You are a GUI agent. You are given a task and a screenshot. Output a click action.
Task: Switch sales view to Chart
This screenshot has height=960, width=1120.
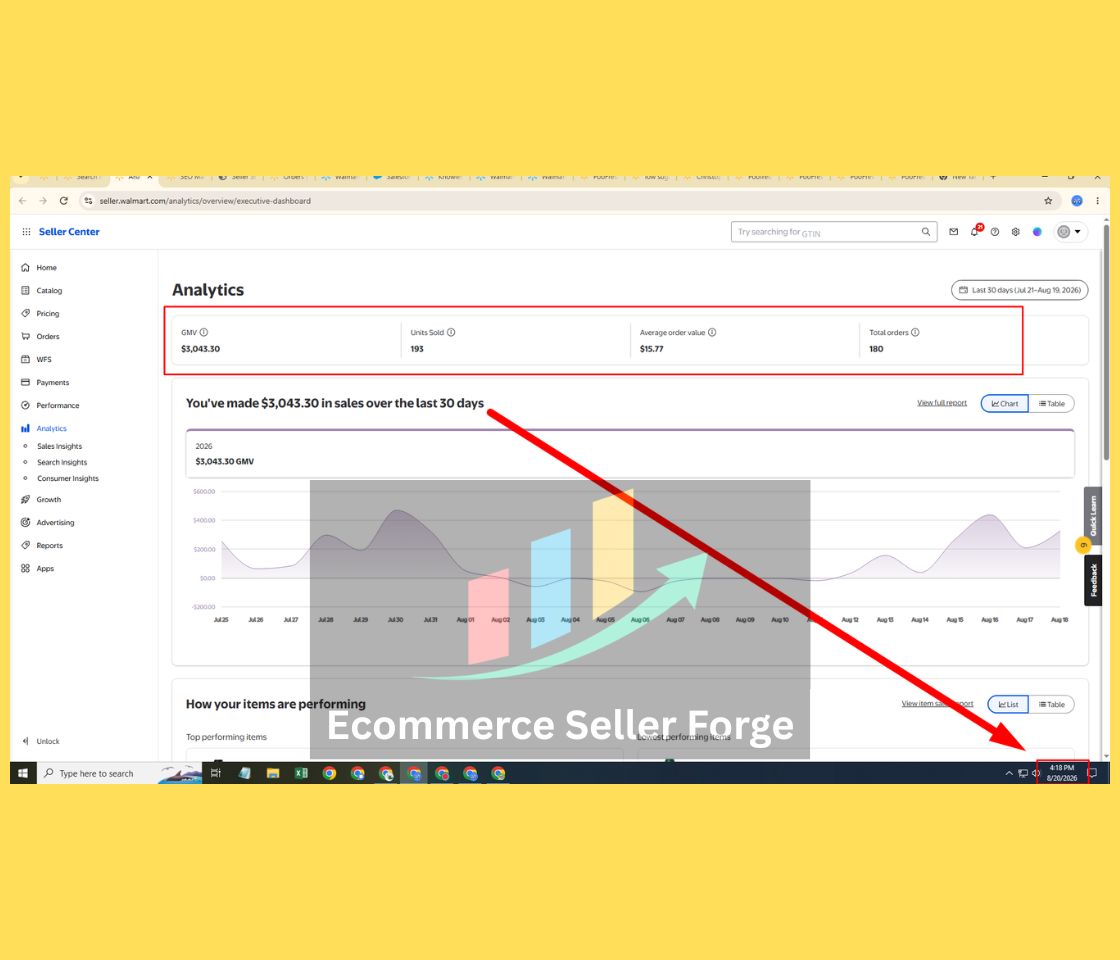[x=1005, y=404]
